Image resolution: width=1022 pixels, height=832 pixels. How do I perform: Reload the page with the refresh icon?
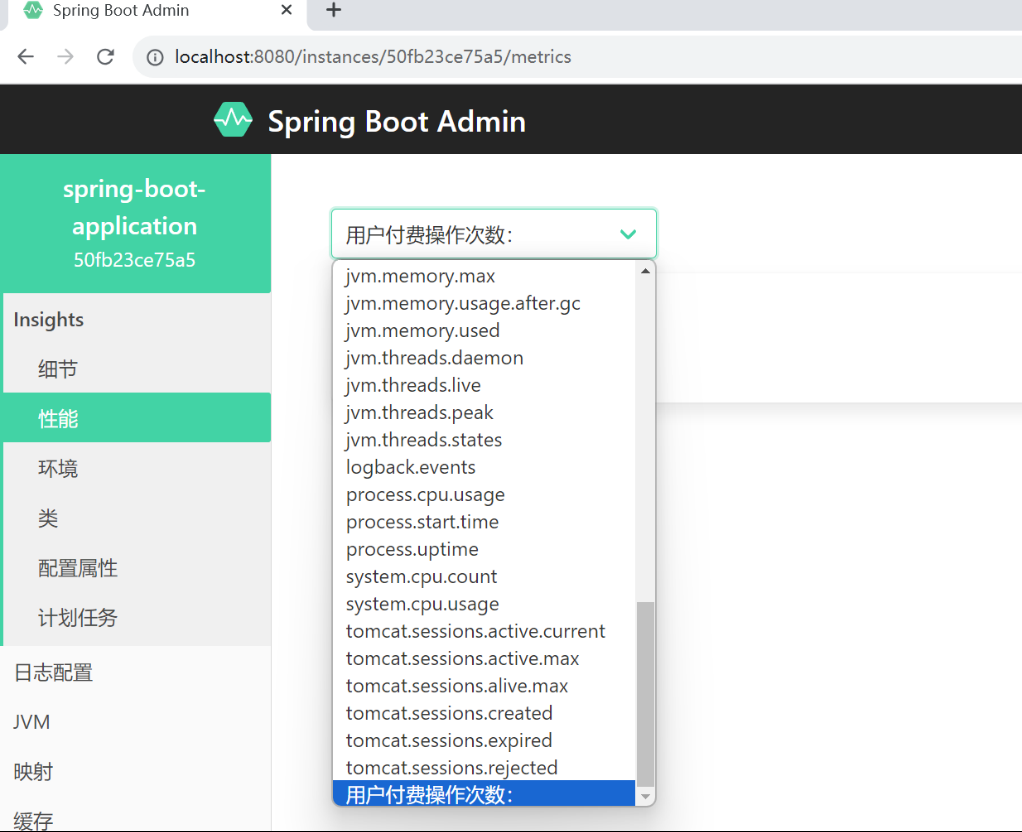[x=105, y=57]
